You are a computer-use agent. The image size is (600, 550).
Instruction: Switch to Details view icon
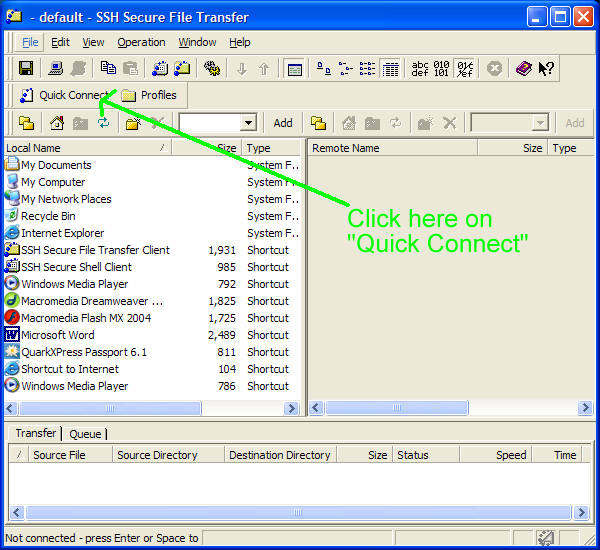[x=390, y=69]
